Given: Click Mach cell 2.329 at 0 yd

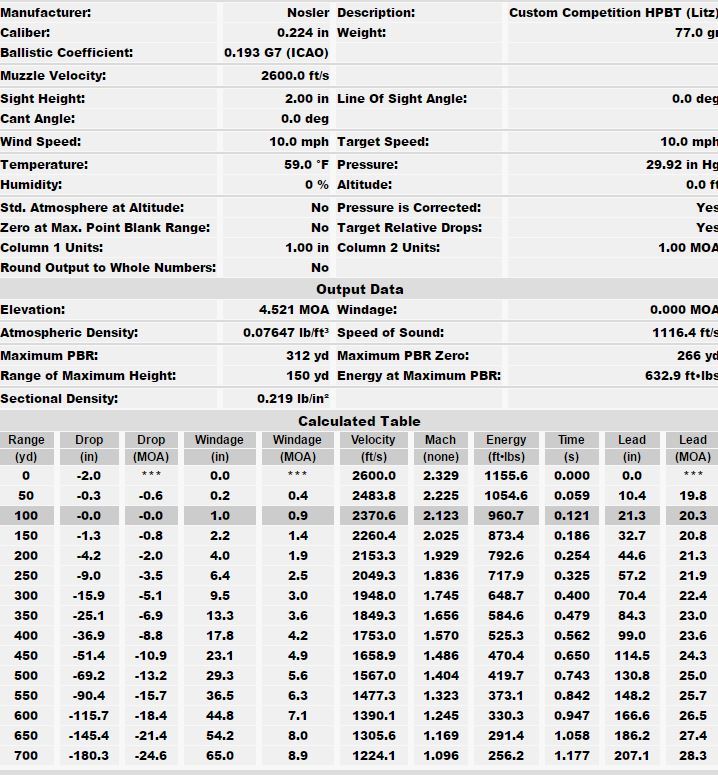Looking at the screenshot, I should [441, 475].
